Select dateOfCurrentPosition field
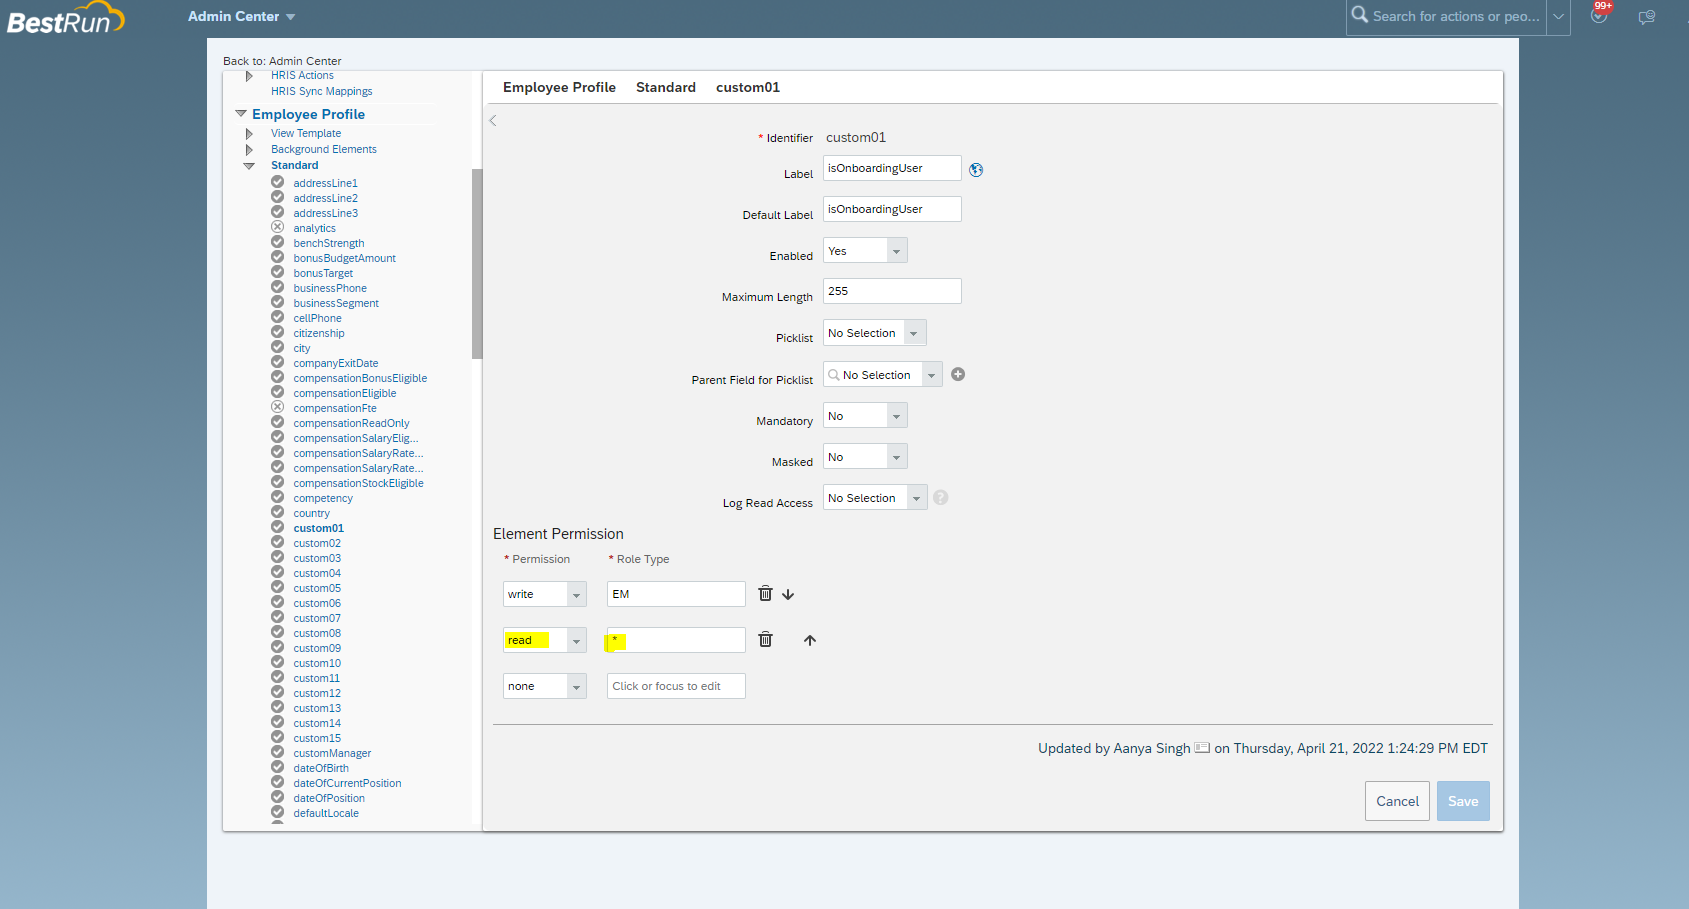The width and height of the screenshot is (1689, 909). coord(347,783)
